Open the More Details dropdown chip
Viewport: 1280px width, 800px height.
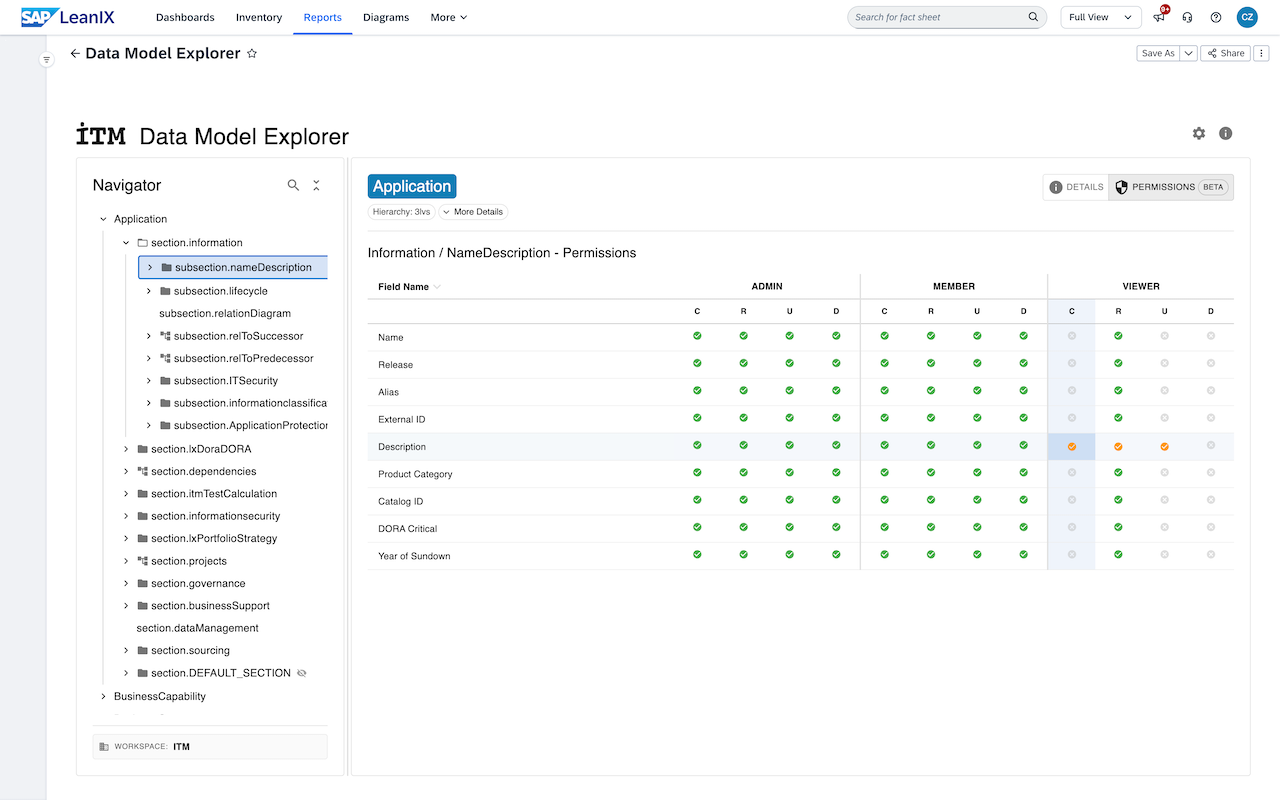point(472,212)
